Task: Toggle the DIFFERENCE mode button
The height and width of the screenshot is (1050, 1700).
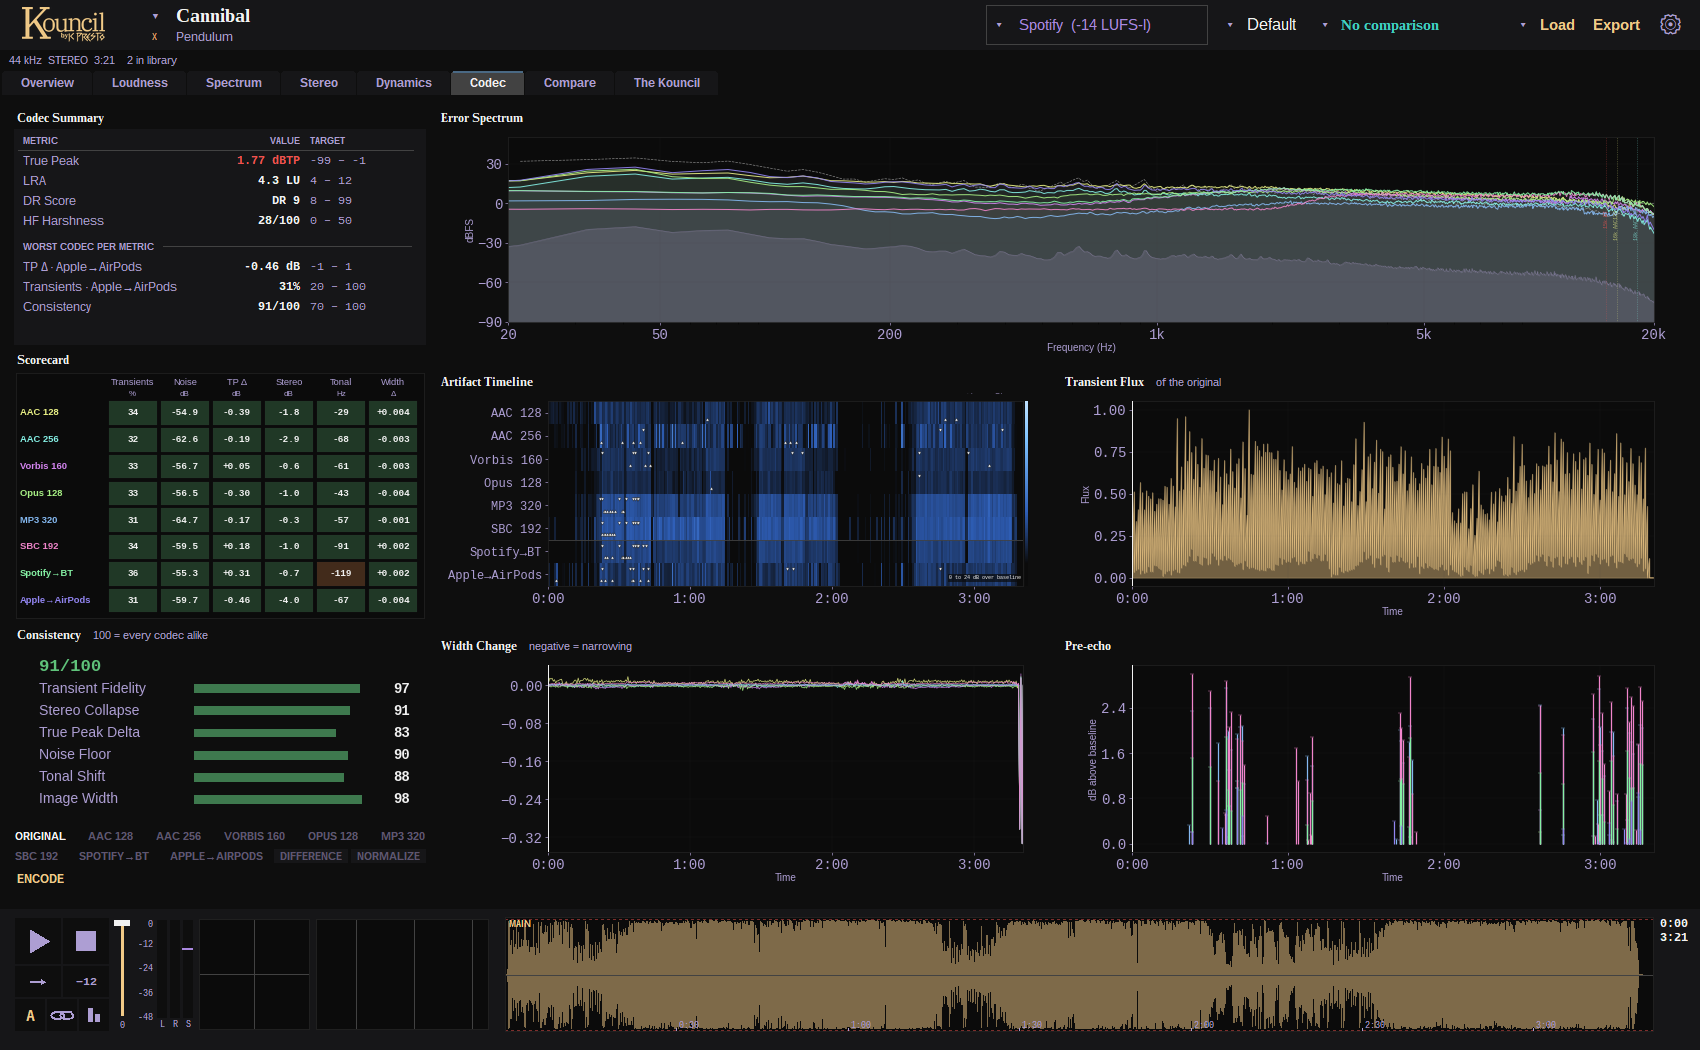Action: pos(311,856)
